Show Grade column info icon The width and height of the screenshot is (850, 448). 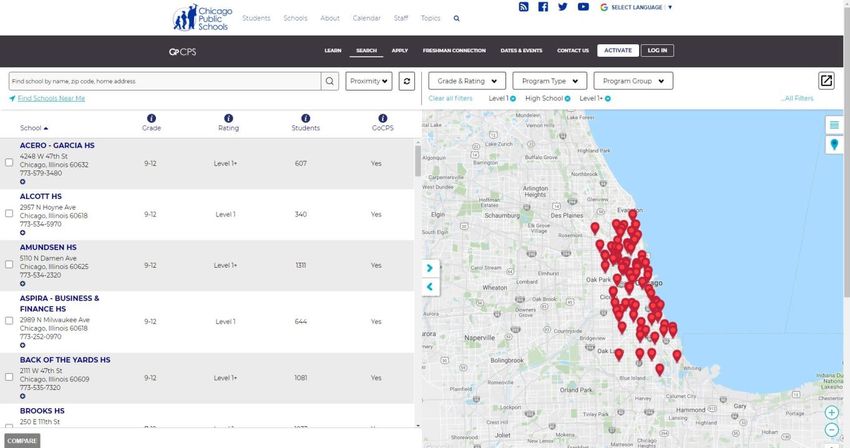click(151, 118)
